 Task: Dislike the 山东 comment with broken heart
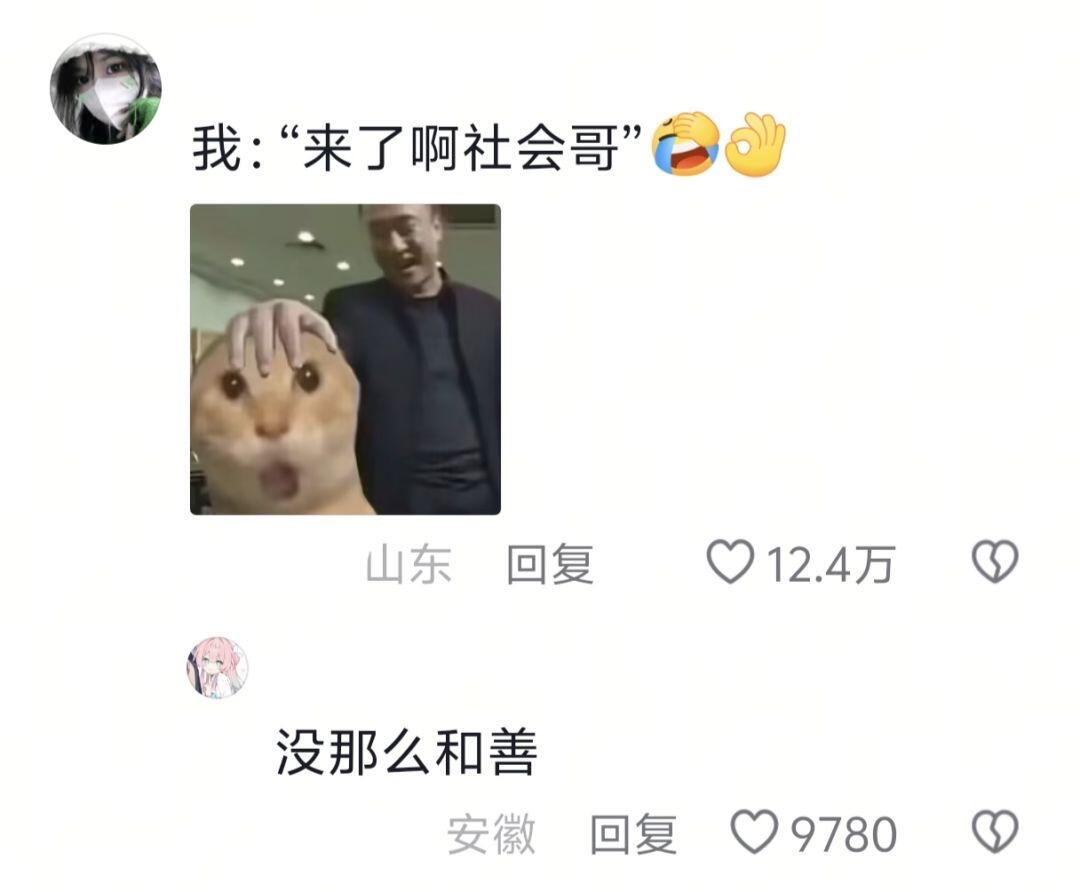[x=995, y=561]
